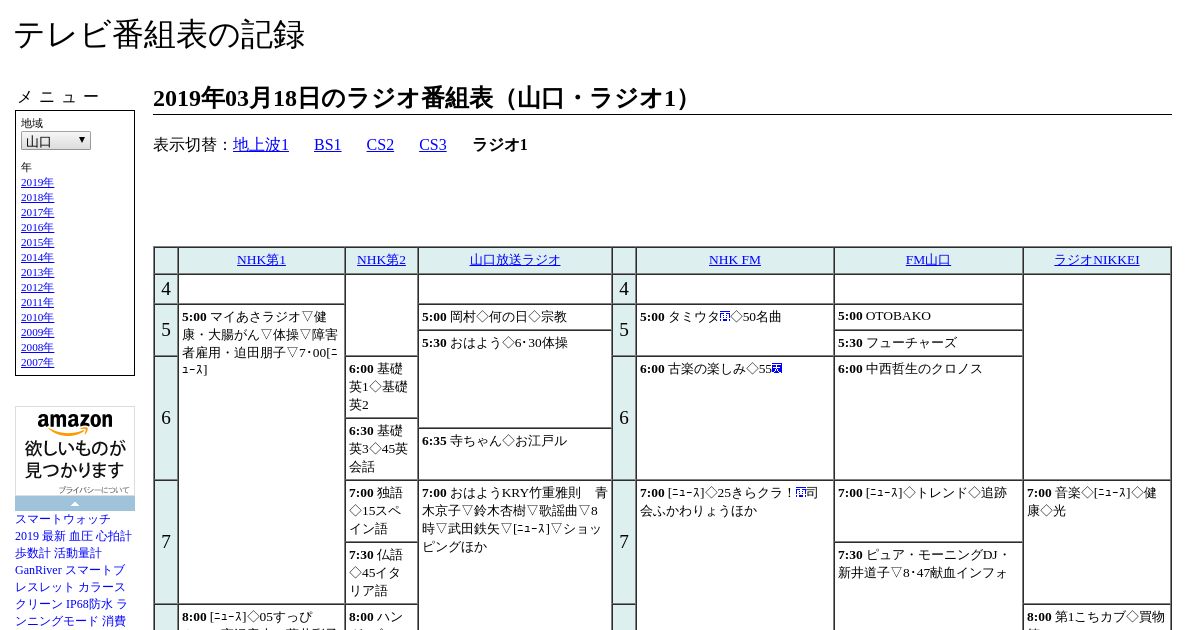
Task: Open the 2012年 year link
Action: coord(37,288)
